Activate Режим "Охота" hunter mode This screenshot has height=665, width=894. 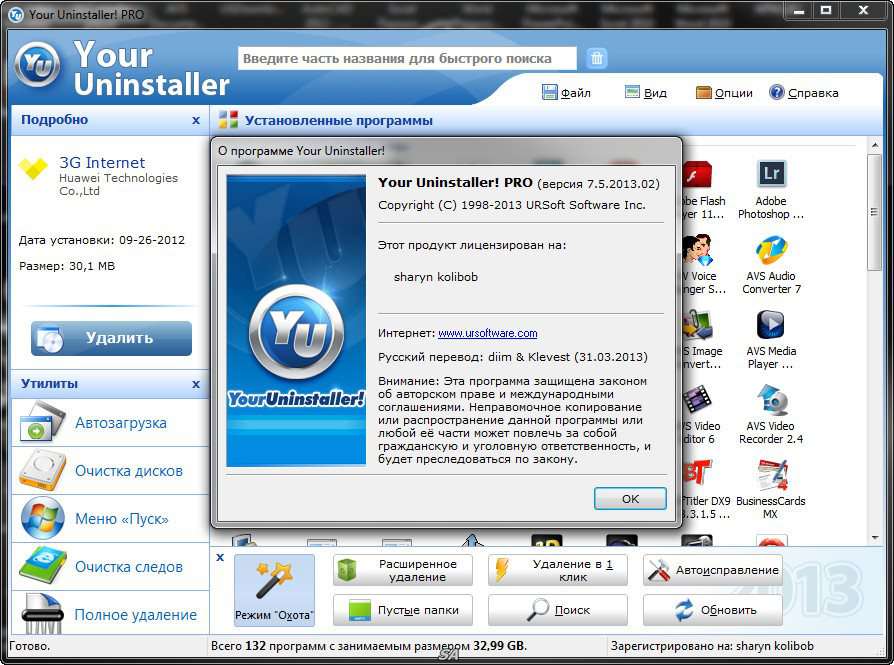[x=274, y=590]
